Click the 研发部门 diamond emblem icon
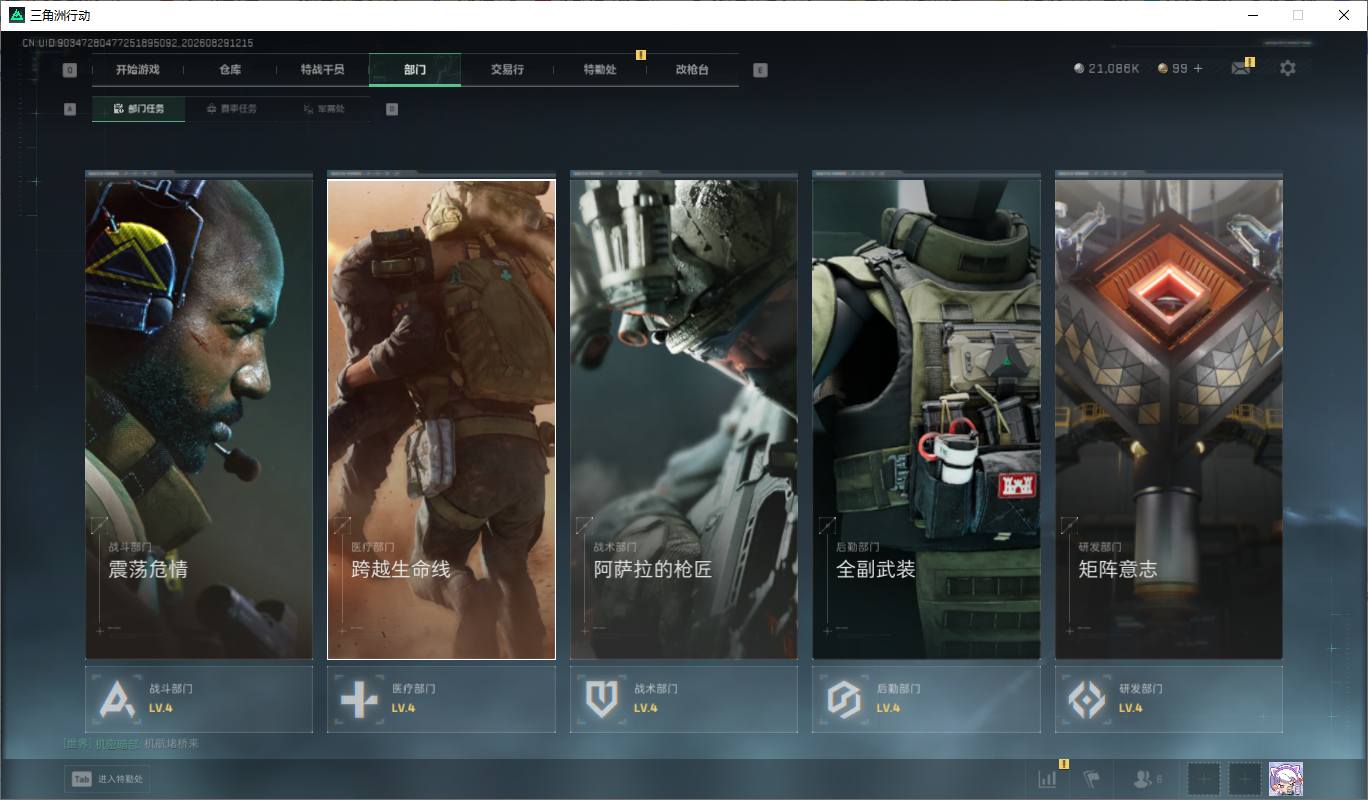 1087,699
